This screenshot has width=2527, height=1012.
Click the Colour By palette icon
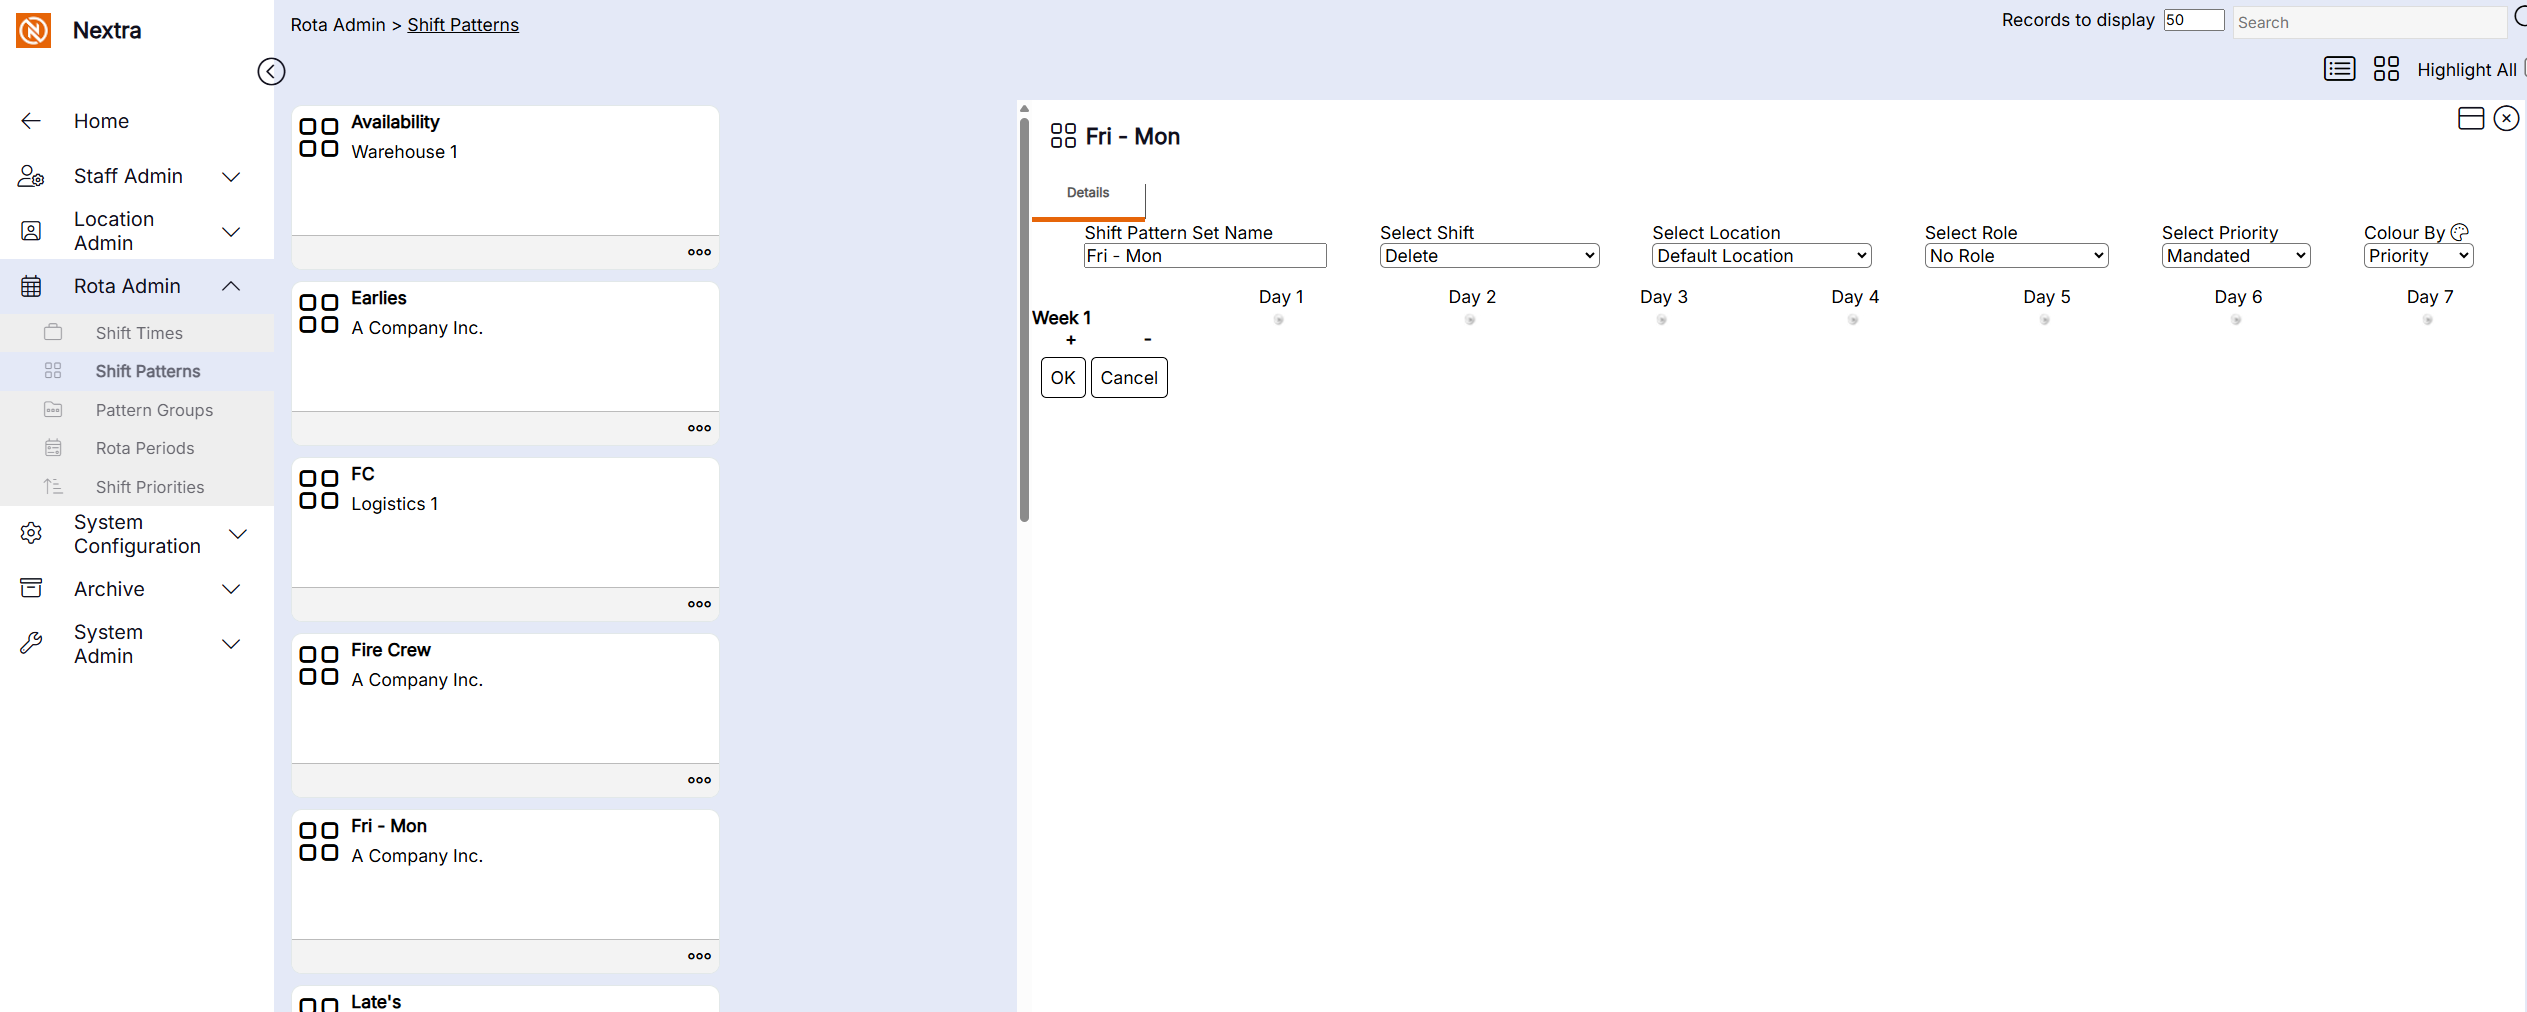tap(2459, 232)
